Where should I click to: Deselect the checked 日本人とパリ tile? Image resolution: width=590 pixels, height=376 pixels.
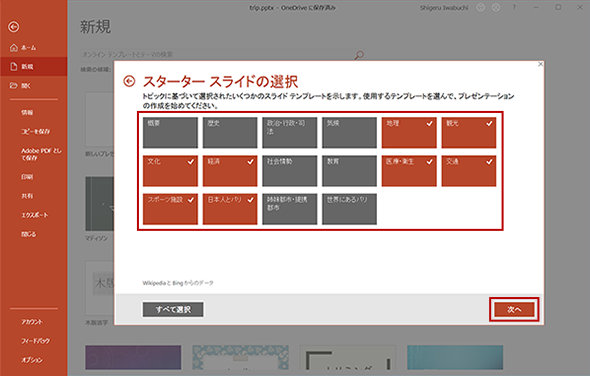pyautogui.click(x=230, y=209)
